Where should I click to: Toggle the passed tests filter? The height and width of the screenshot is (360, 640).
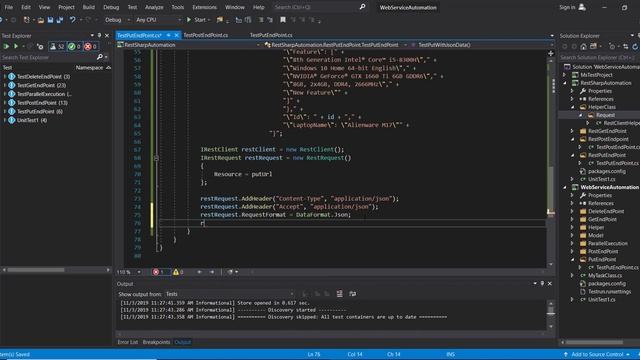pyautogui.click(x=74, y=47)
